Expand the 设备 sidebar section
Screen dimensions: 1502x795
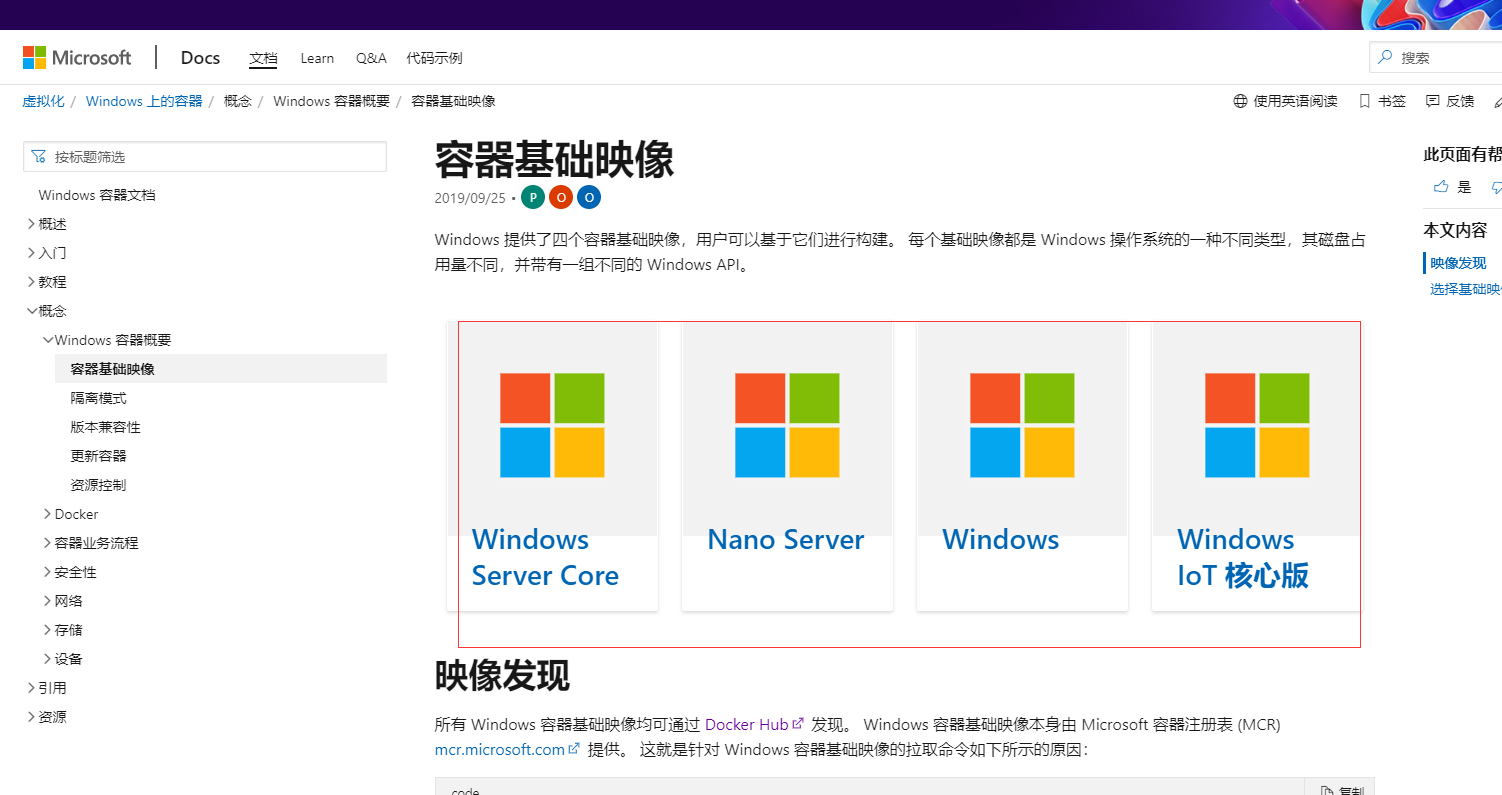[x=62, y=659]
